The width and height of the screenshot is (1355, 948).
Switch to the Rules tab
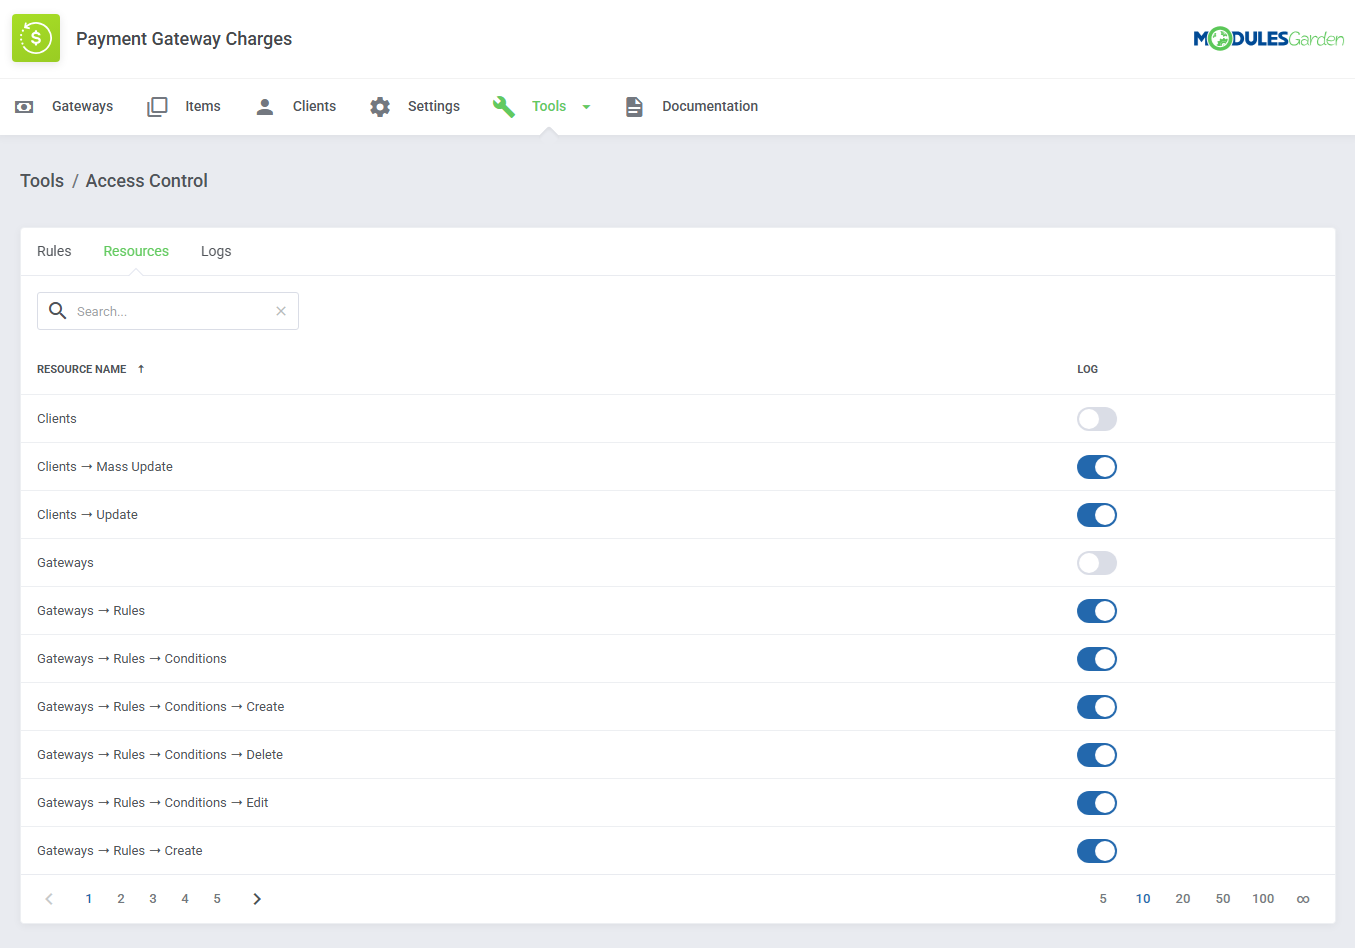[x=54, y=251]
